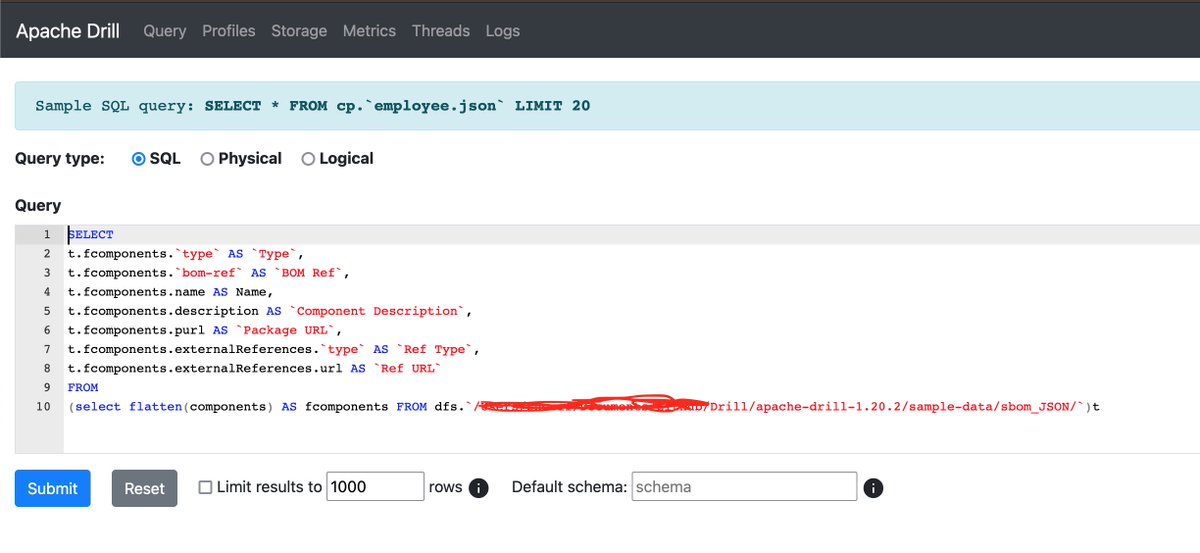1200x553 pixels.
Task: Click the Default schema input field
Action: [x=745, y=487]
